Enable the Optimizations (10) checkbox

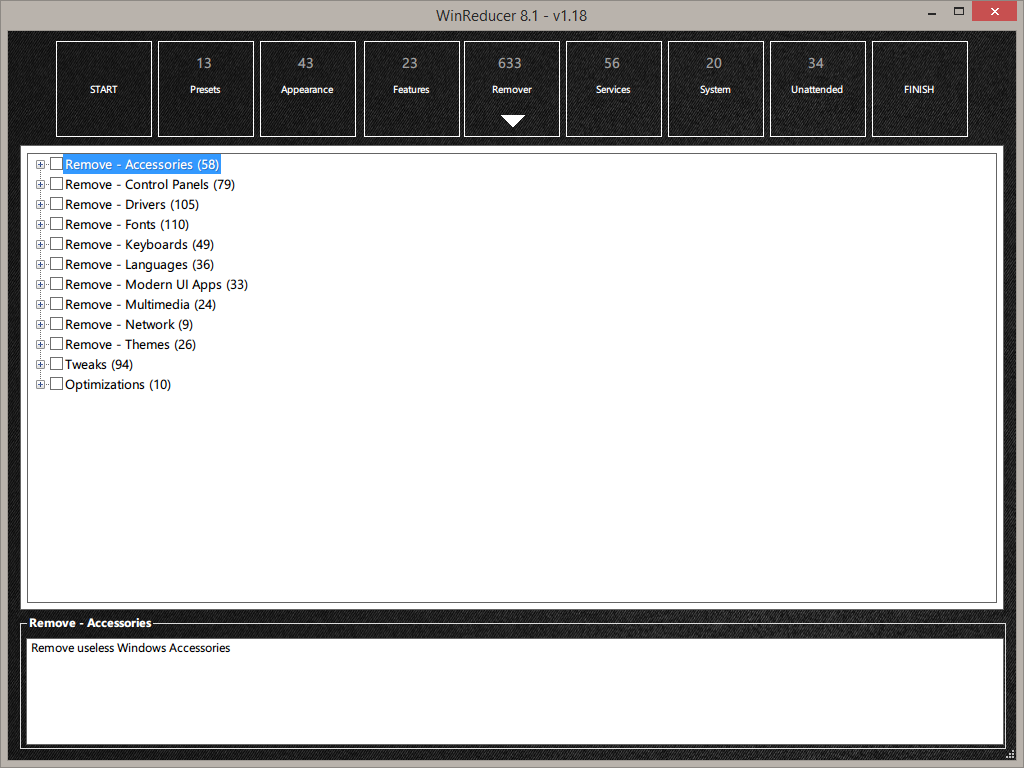tap(57, 384)
